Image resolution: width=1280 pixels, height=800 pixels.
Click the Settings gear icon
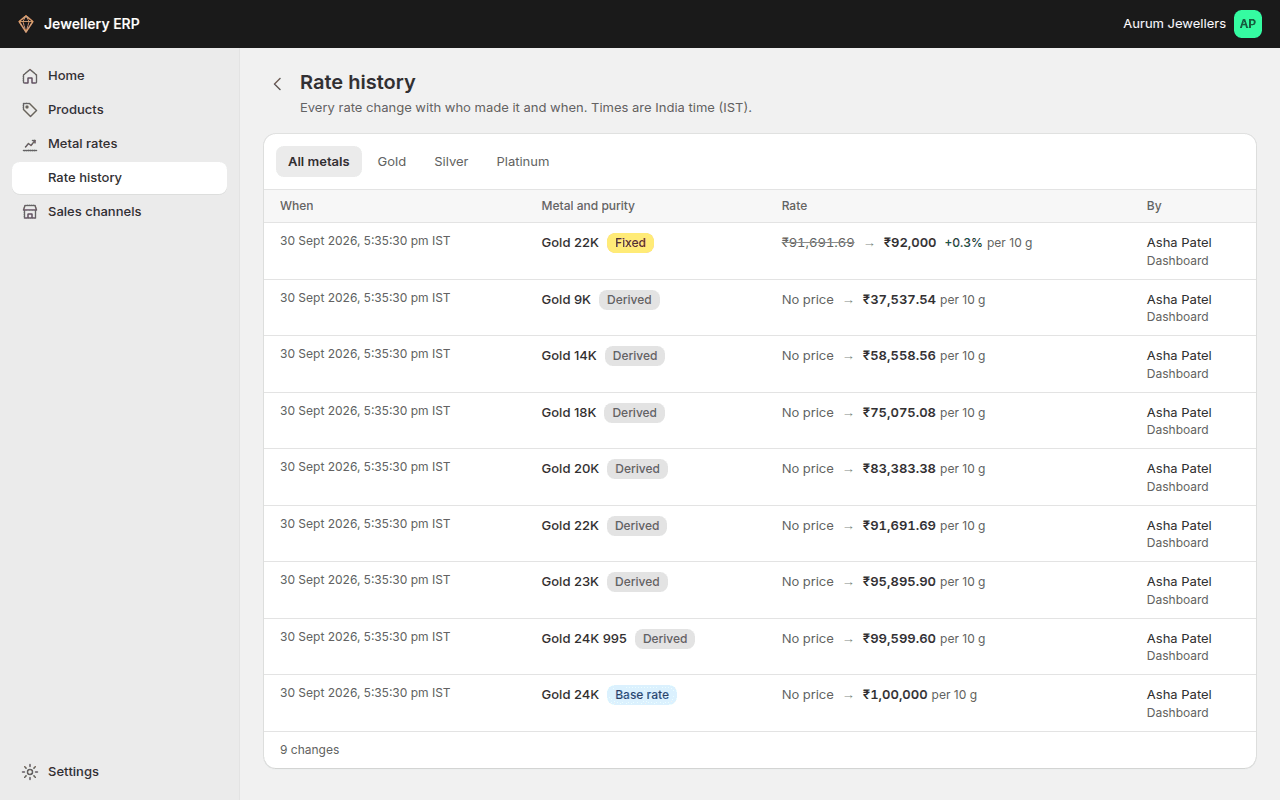click(30, 772)
